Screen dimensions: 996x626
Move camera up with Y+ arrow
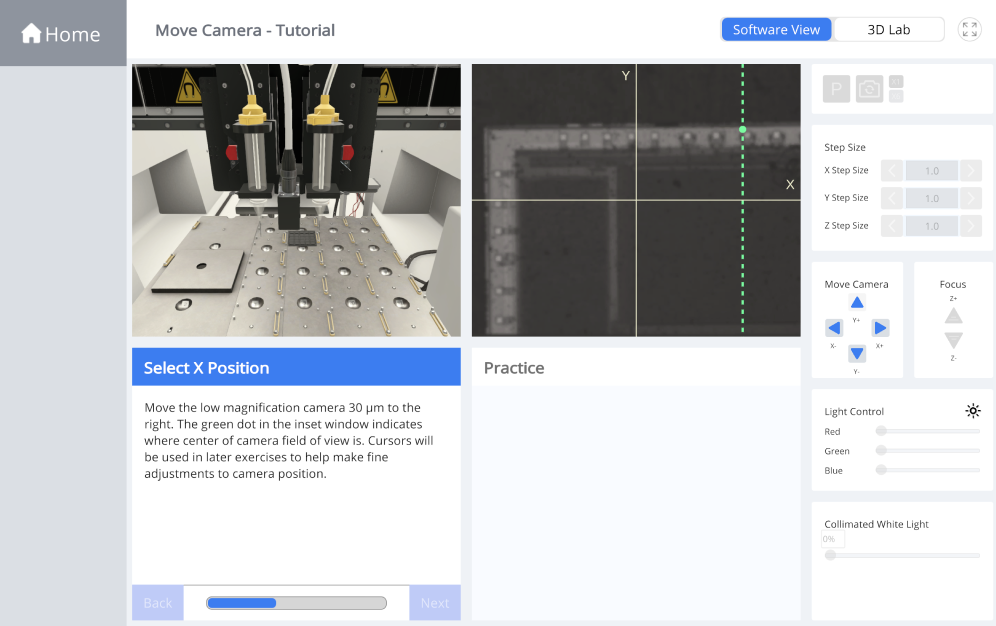pyautogui.click(x=857, y=303)
